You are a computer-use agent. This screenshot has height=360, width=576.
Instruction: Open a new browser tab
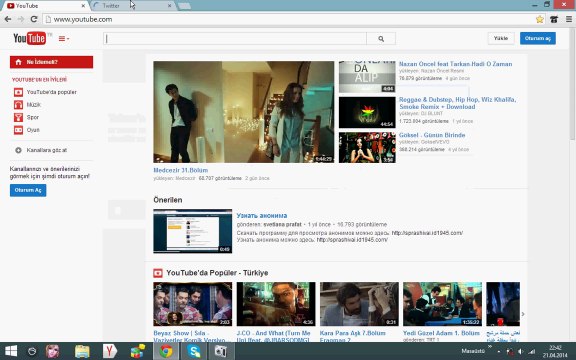tap(184, 6)
